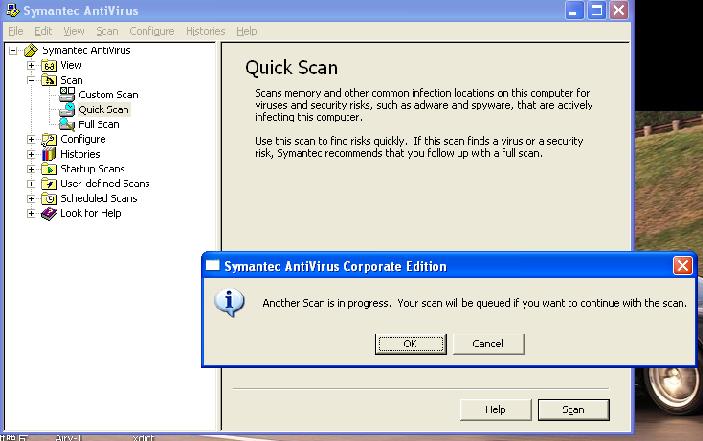Expand the Scheduled Scans tree node
This screenshot has height=441, width=703.
pyautogui.click(x=31, y=199)
